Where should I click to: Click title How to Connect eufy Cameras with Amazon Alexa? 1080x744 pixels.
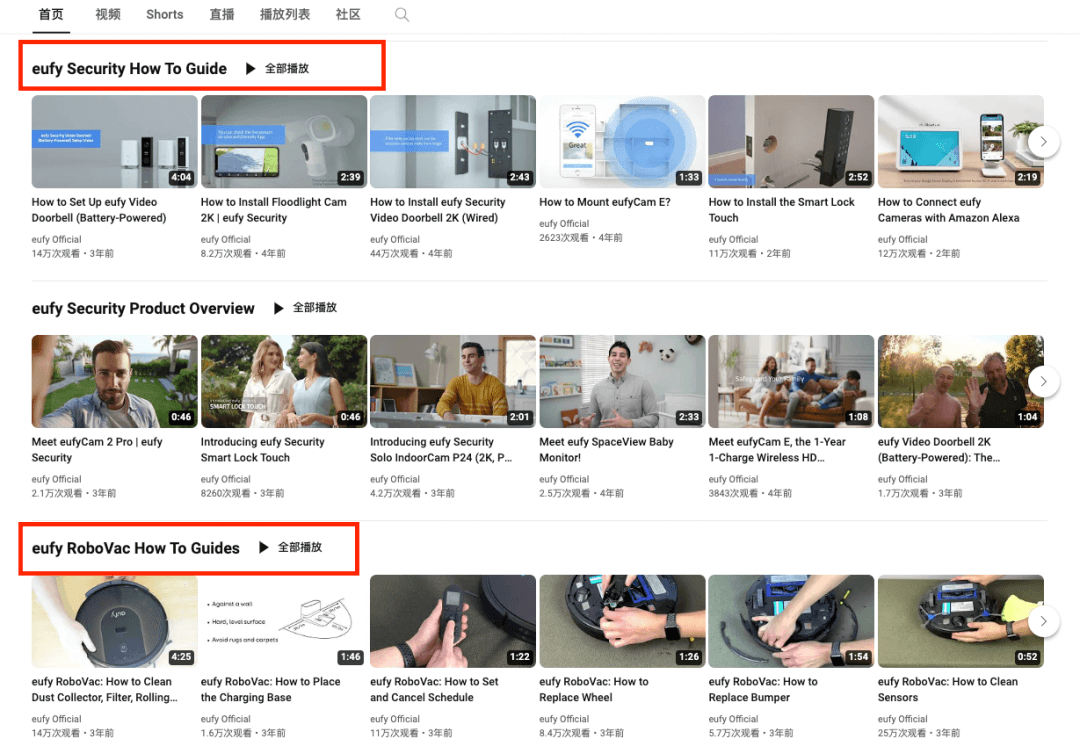click(948, 210)
